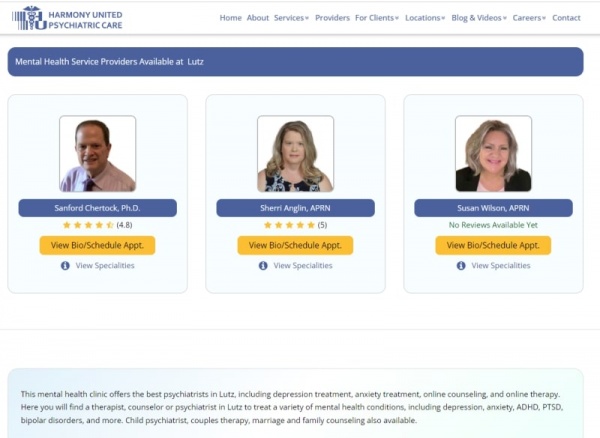The width and height of the screenshot is (600, 438).
Task: Open the Careers dropdown menu
Action: [529, 18]
